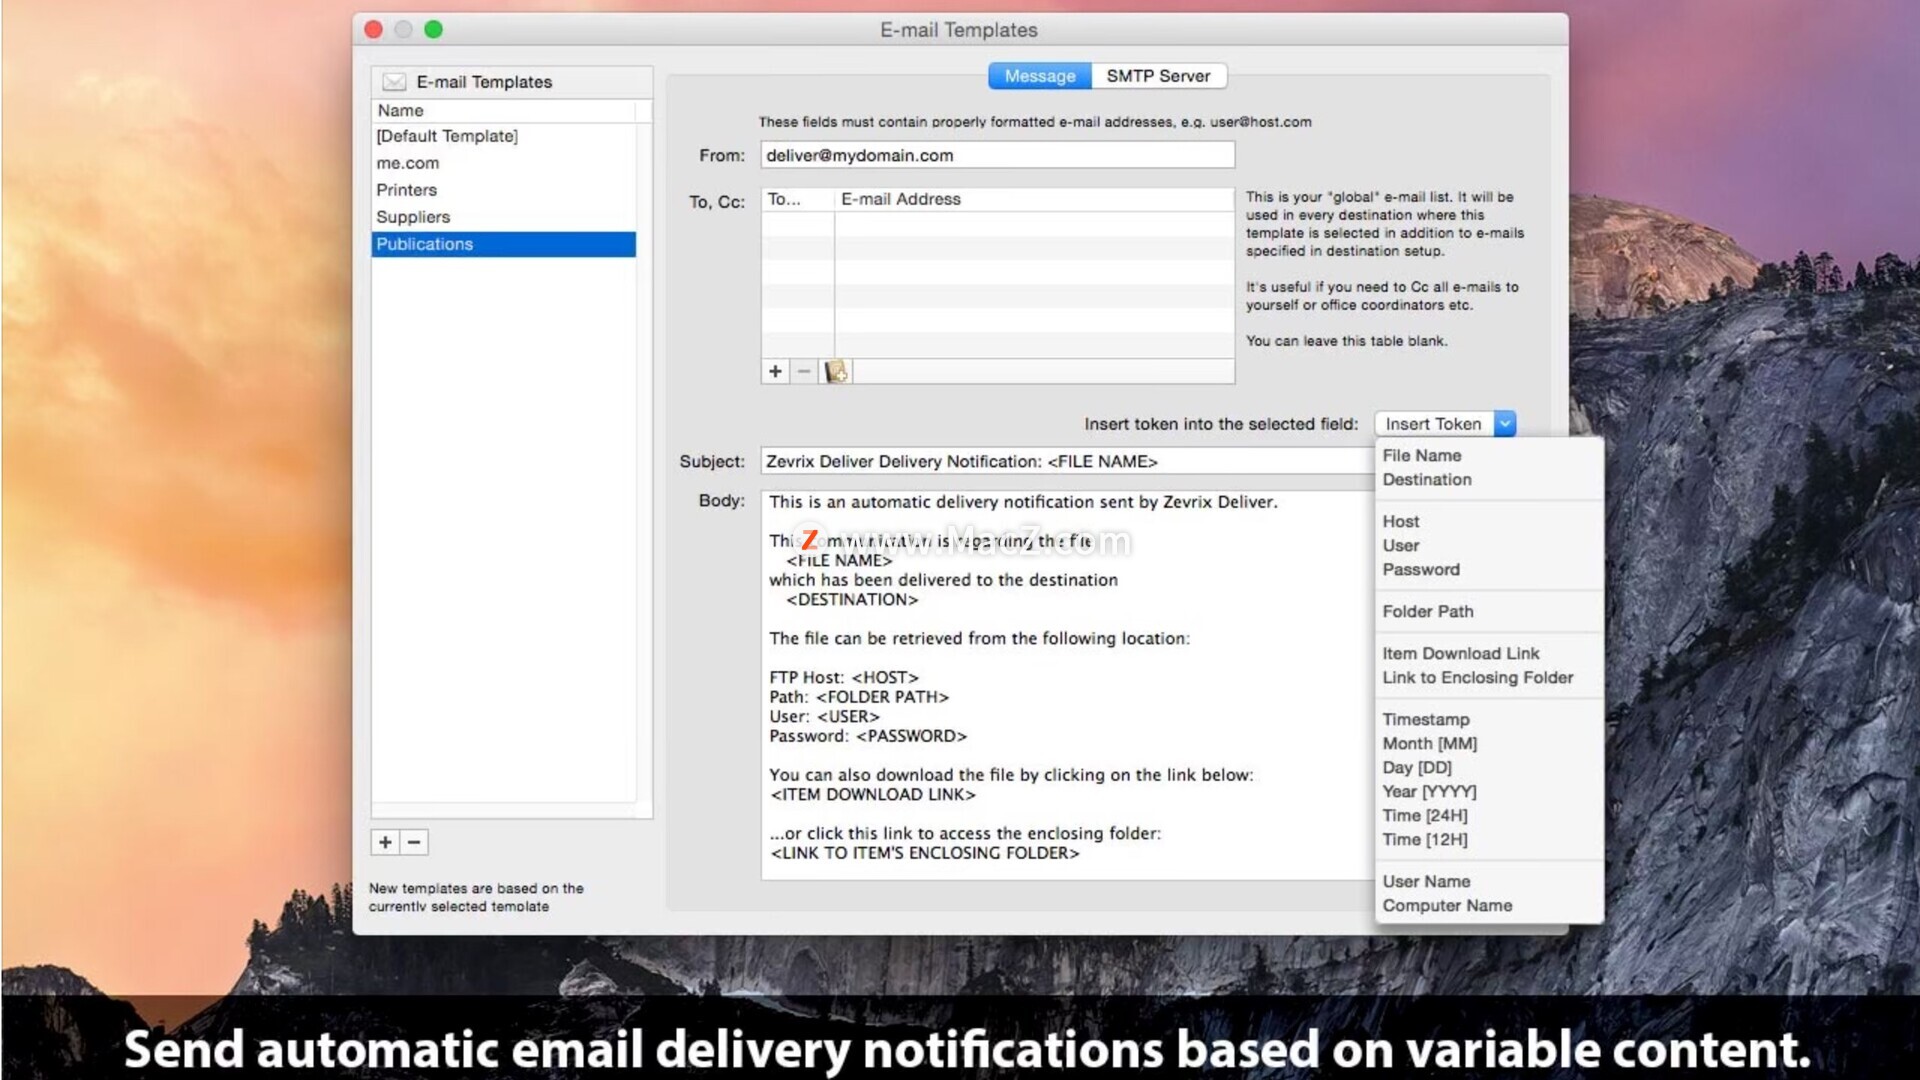Open the Insert Token dropdown
1920x1080 pixels.
click(x=1445, y=424)
